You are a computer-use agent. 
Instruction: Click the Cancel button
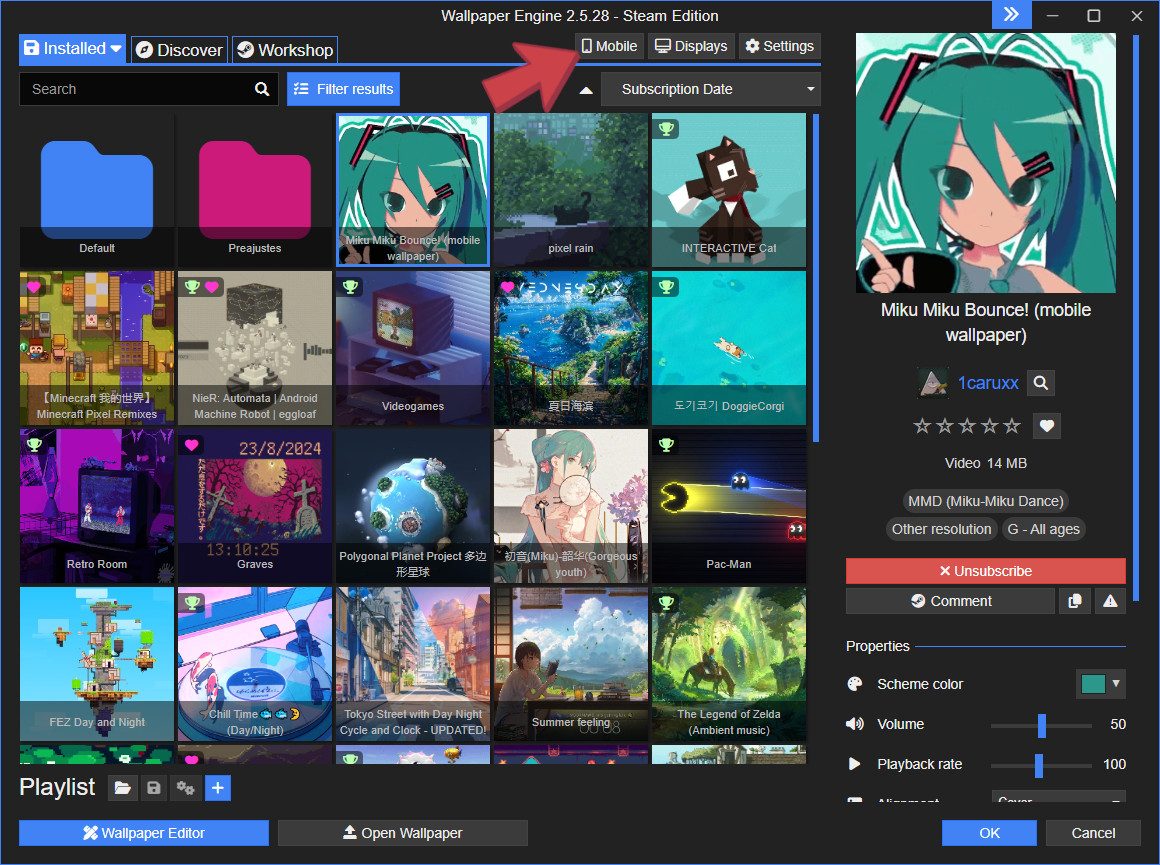coord(1093,832)
